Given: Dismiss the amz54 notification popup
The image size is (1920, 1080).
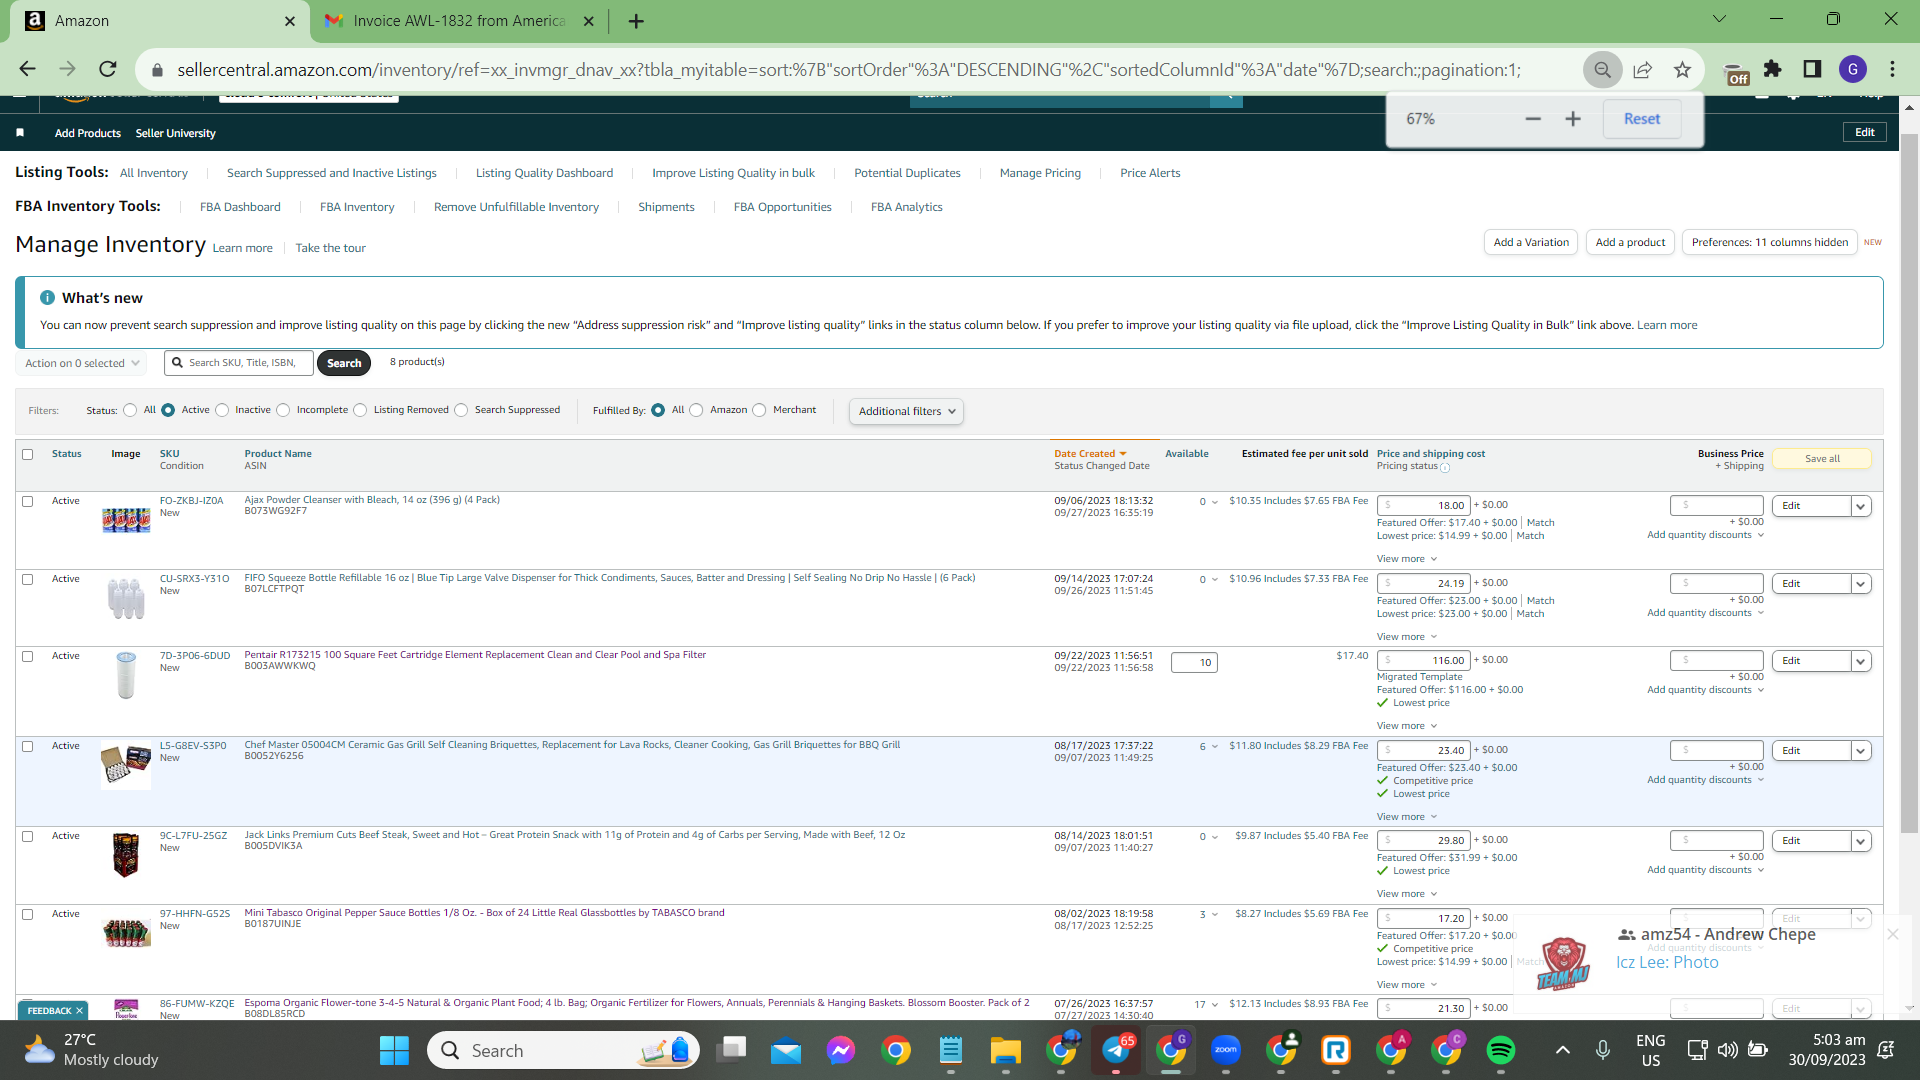Looking at the screenshot, I should click(x=1892, y=934).
